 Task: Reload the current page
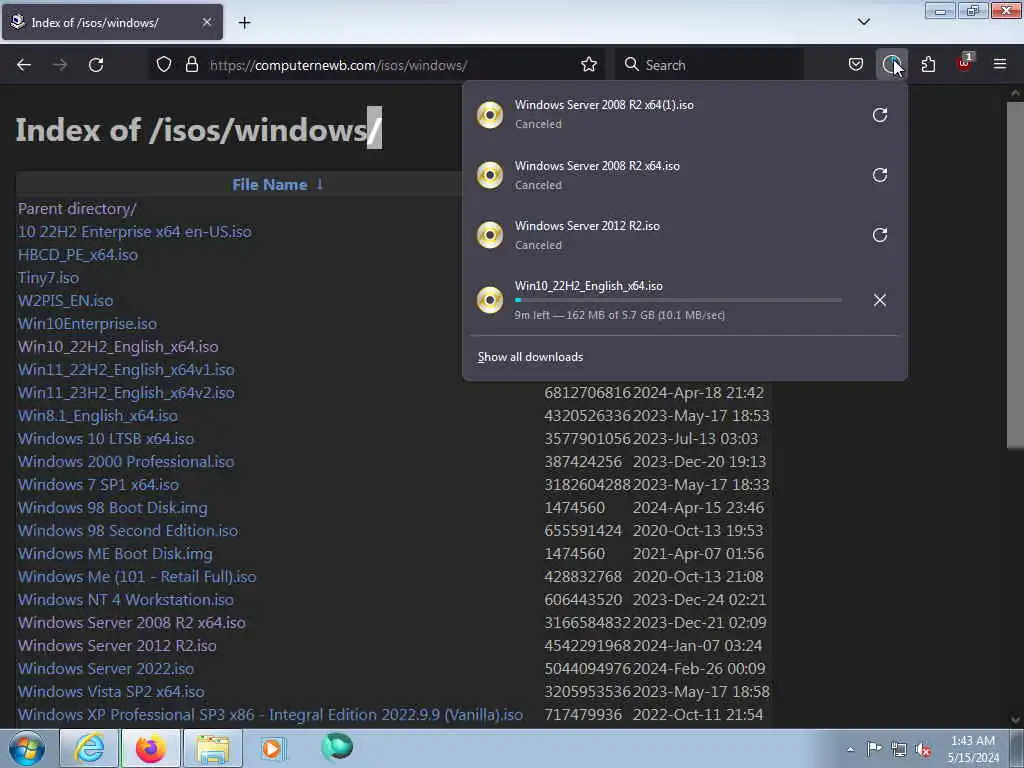(96, 65)
